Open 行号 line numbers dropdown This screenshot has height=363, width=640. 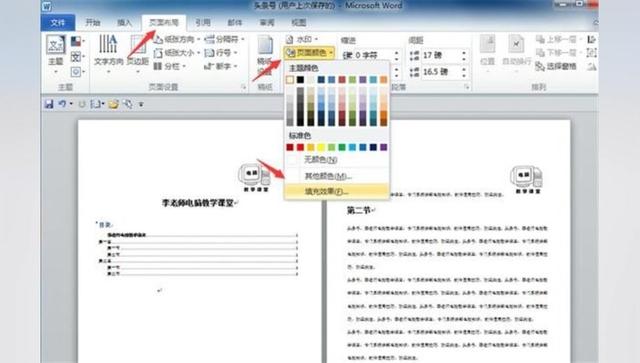(x=221, y=53)
